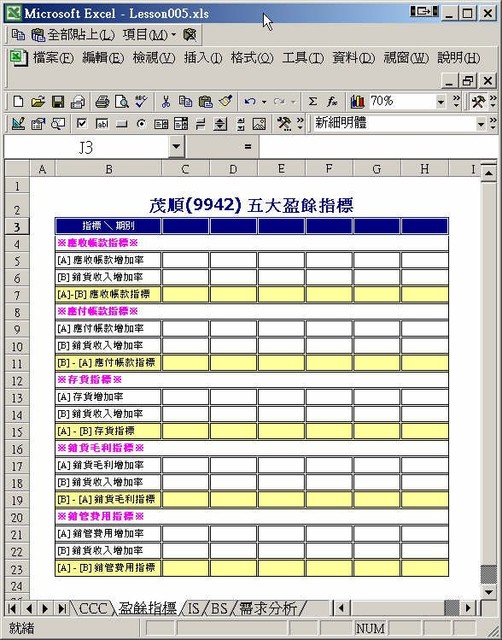Select the Text Box control

point(102,123)
